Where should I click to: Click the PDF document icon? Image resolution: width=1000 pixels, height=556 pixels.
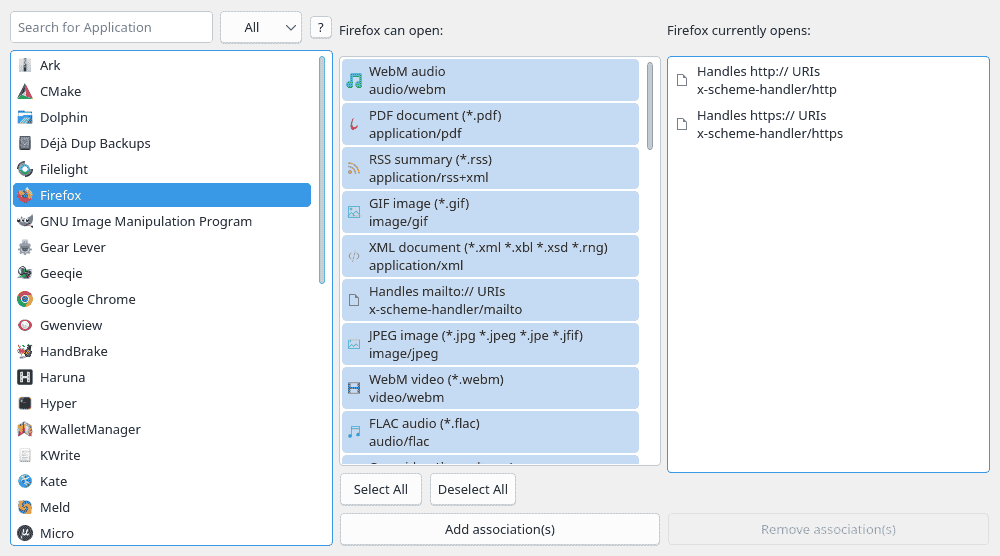coord(354,124)
